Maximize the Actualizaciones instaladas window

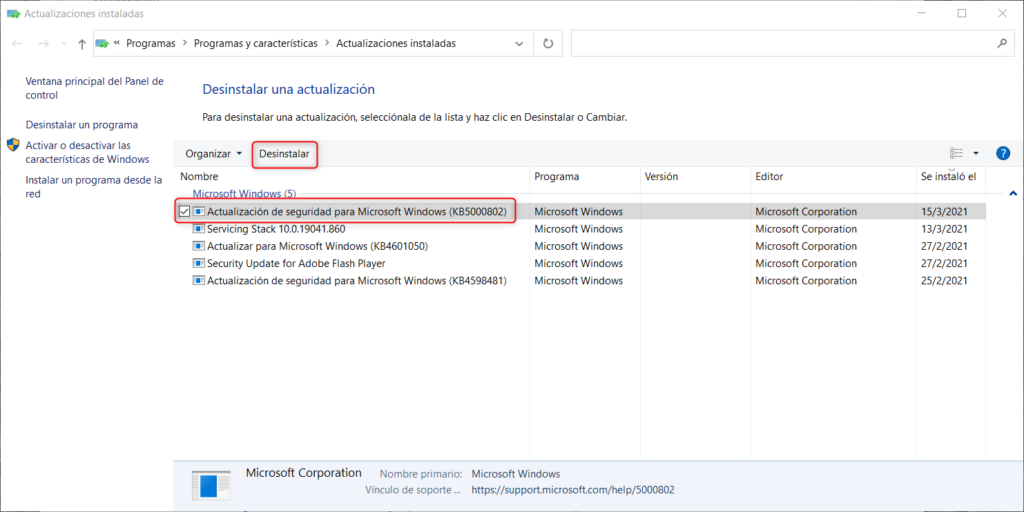pyautogui.click(x=962, y=13)
